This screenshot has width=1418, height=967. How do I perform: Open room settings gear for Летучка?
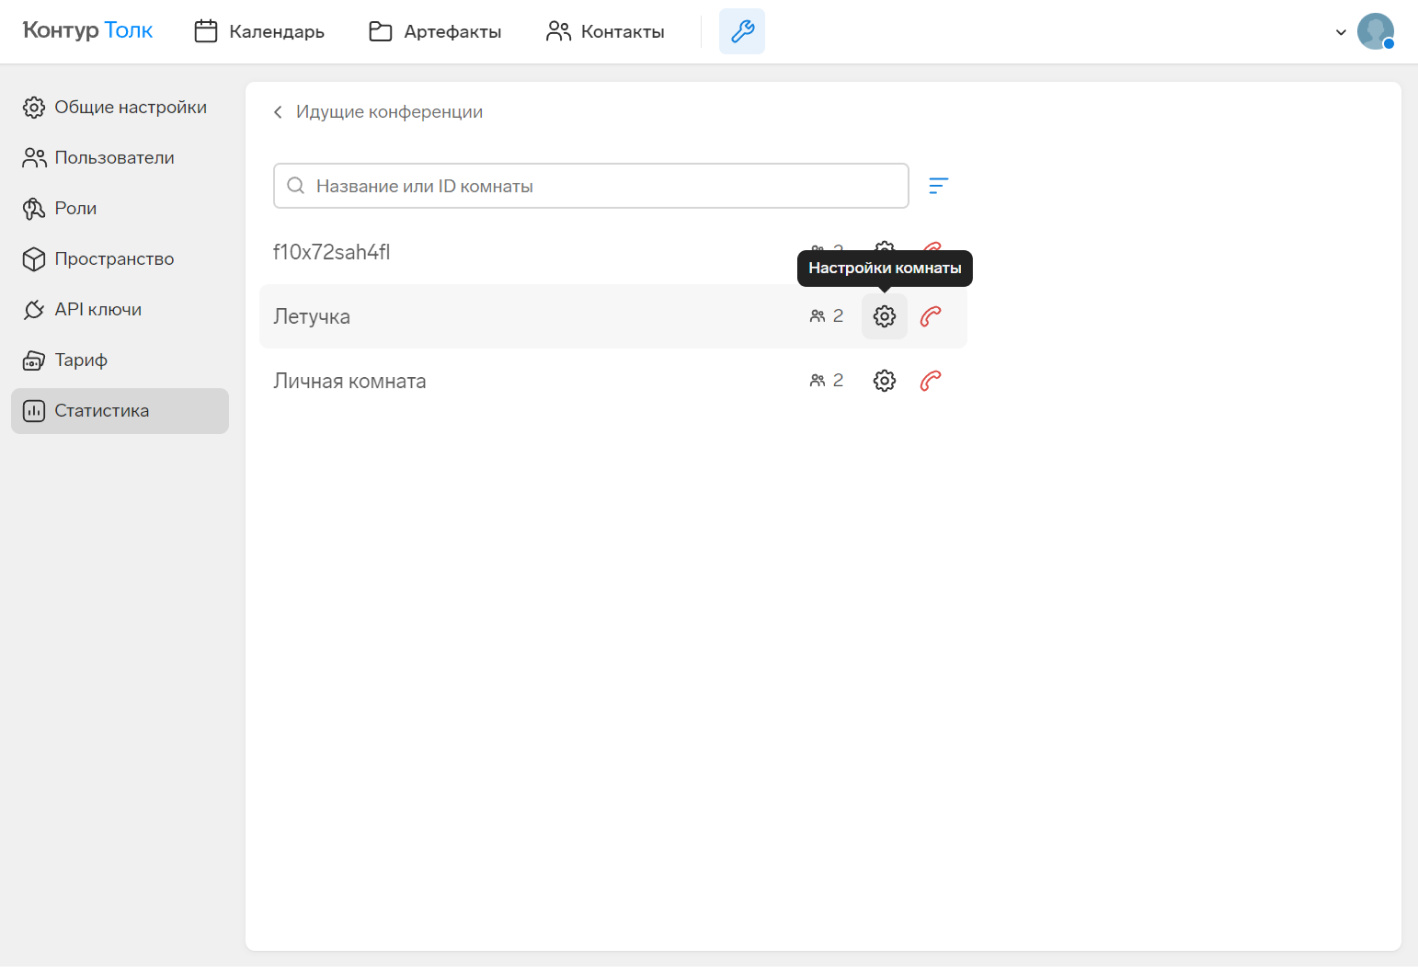coord(884,316)
